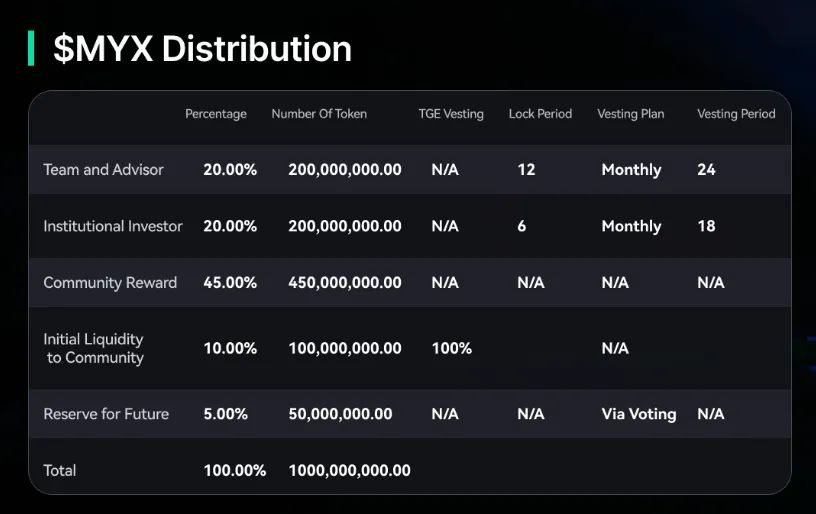The image size is (816, 514).
Task: Click the green accent bar beside the title
Action: click(x=32, y=48)
